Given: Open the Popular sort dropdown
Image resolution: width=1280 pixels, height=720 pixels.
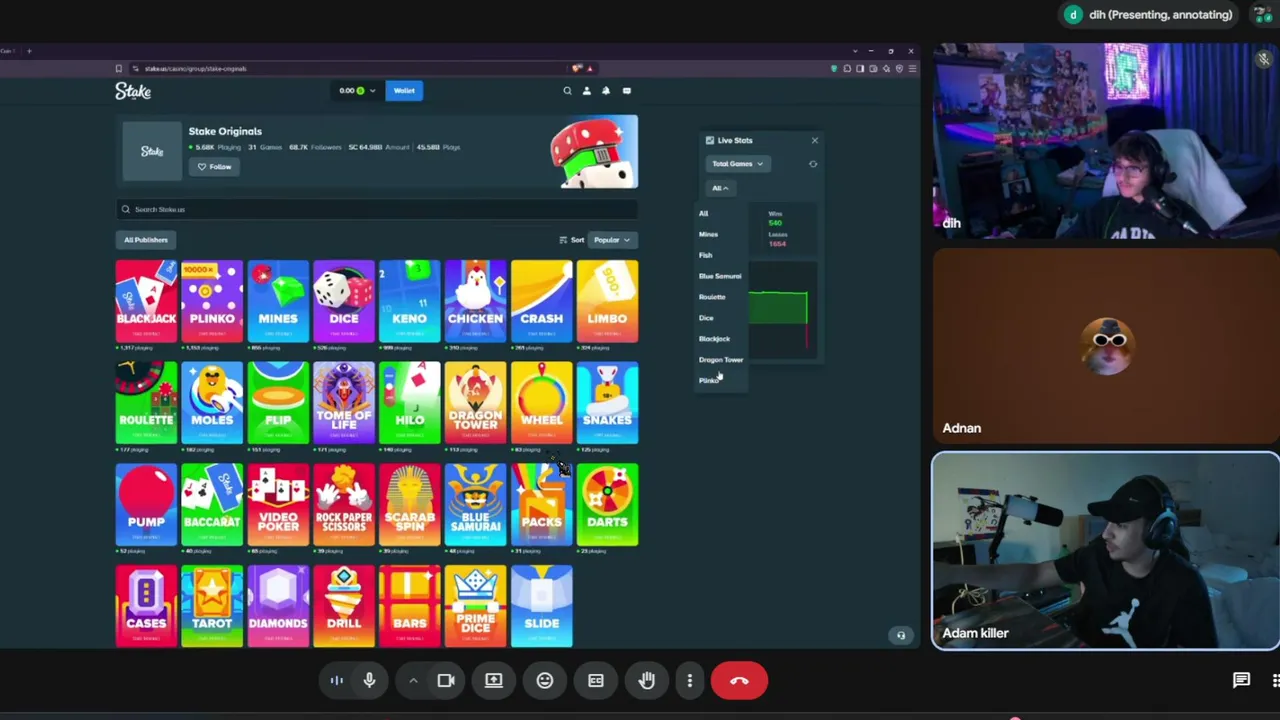Looking at the screenshot, I should click(611, 240).
